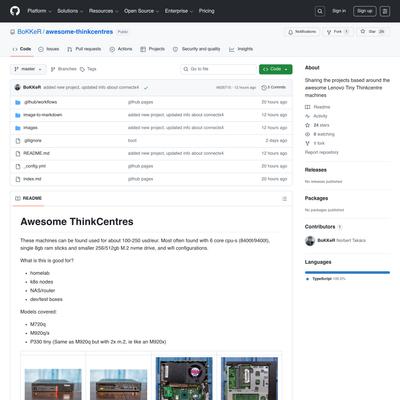Screen dimensions: 400x400
Task: Open the Pricing page
Action: click(207, 11)
